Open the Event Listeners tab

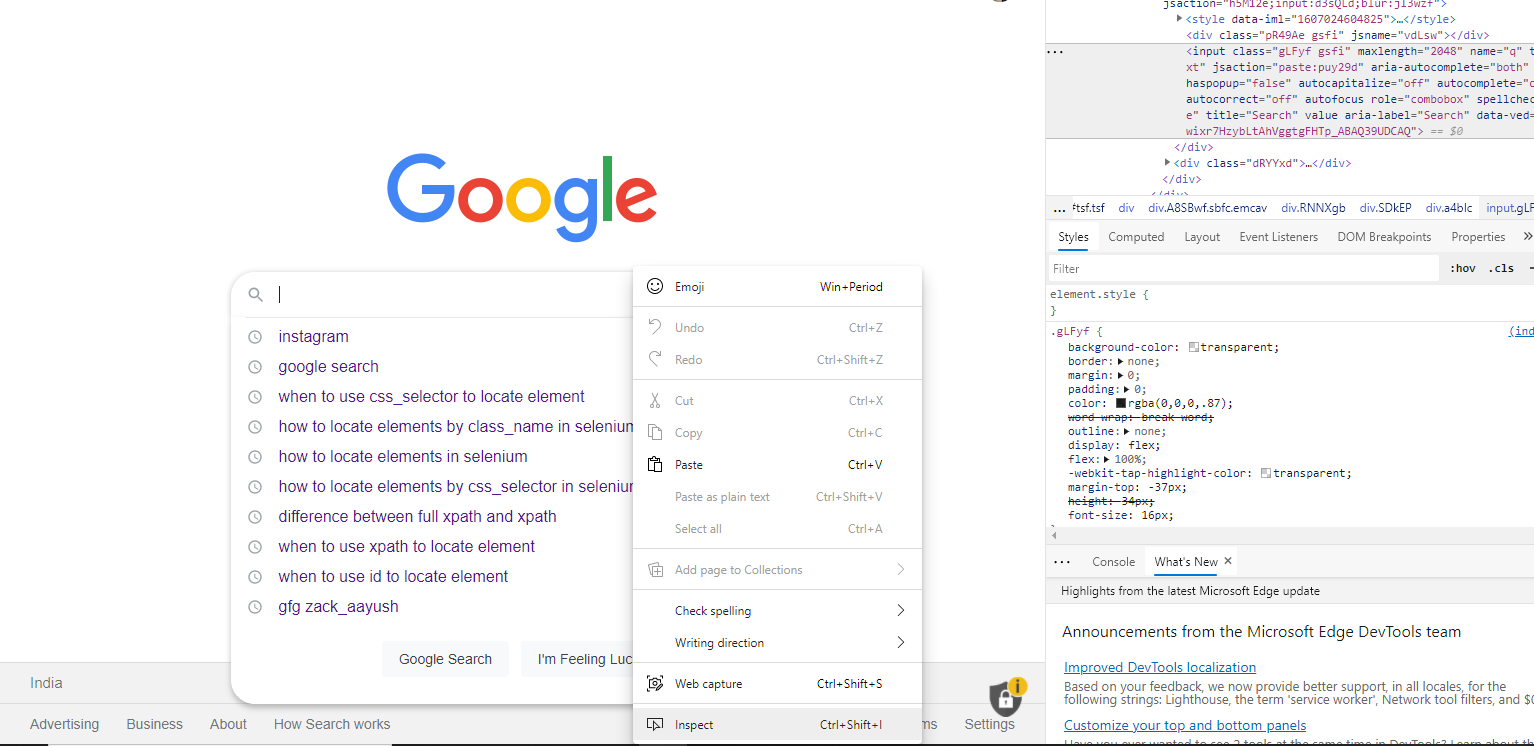pyautogui.click(x=1279, y=237)
